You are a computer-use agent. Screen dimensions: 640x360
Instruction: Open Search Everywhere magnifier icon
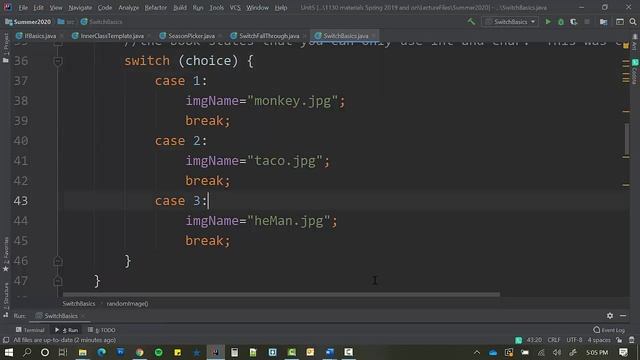click(633, 22)
